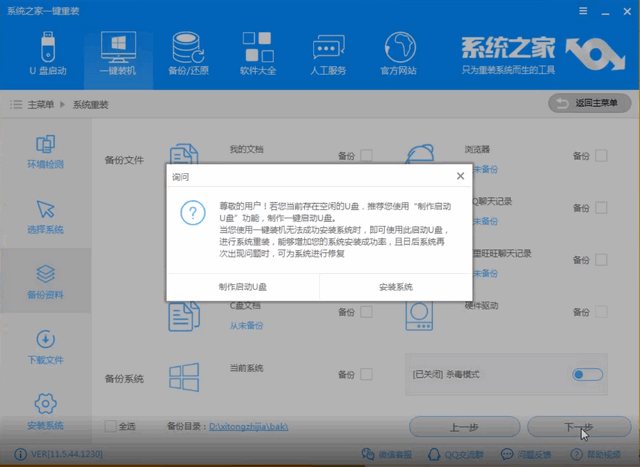640x467 pixels.
Task: Select the 安装系统 gear step in the sidebar
Action: click(45, 409)
